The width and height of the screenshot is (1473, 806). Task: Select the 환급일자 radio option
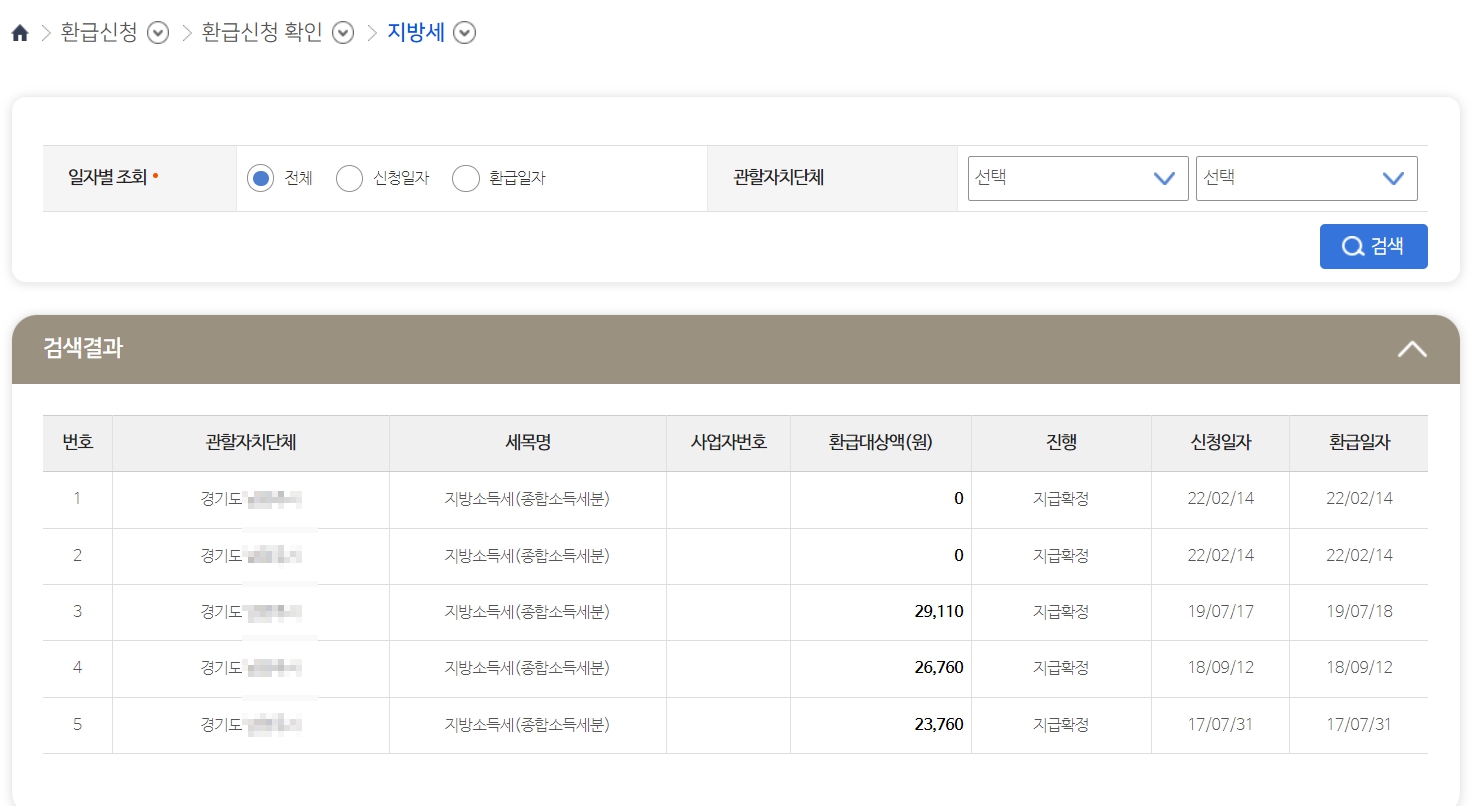(x=466, y=177)
